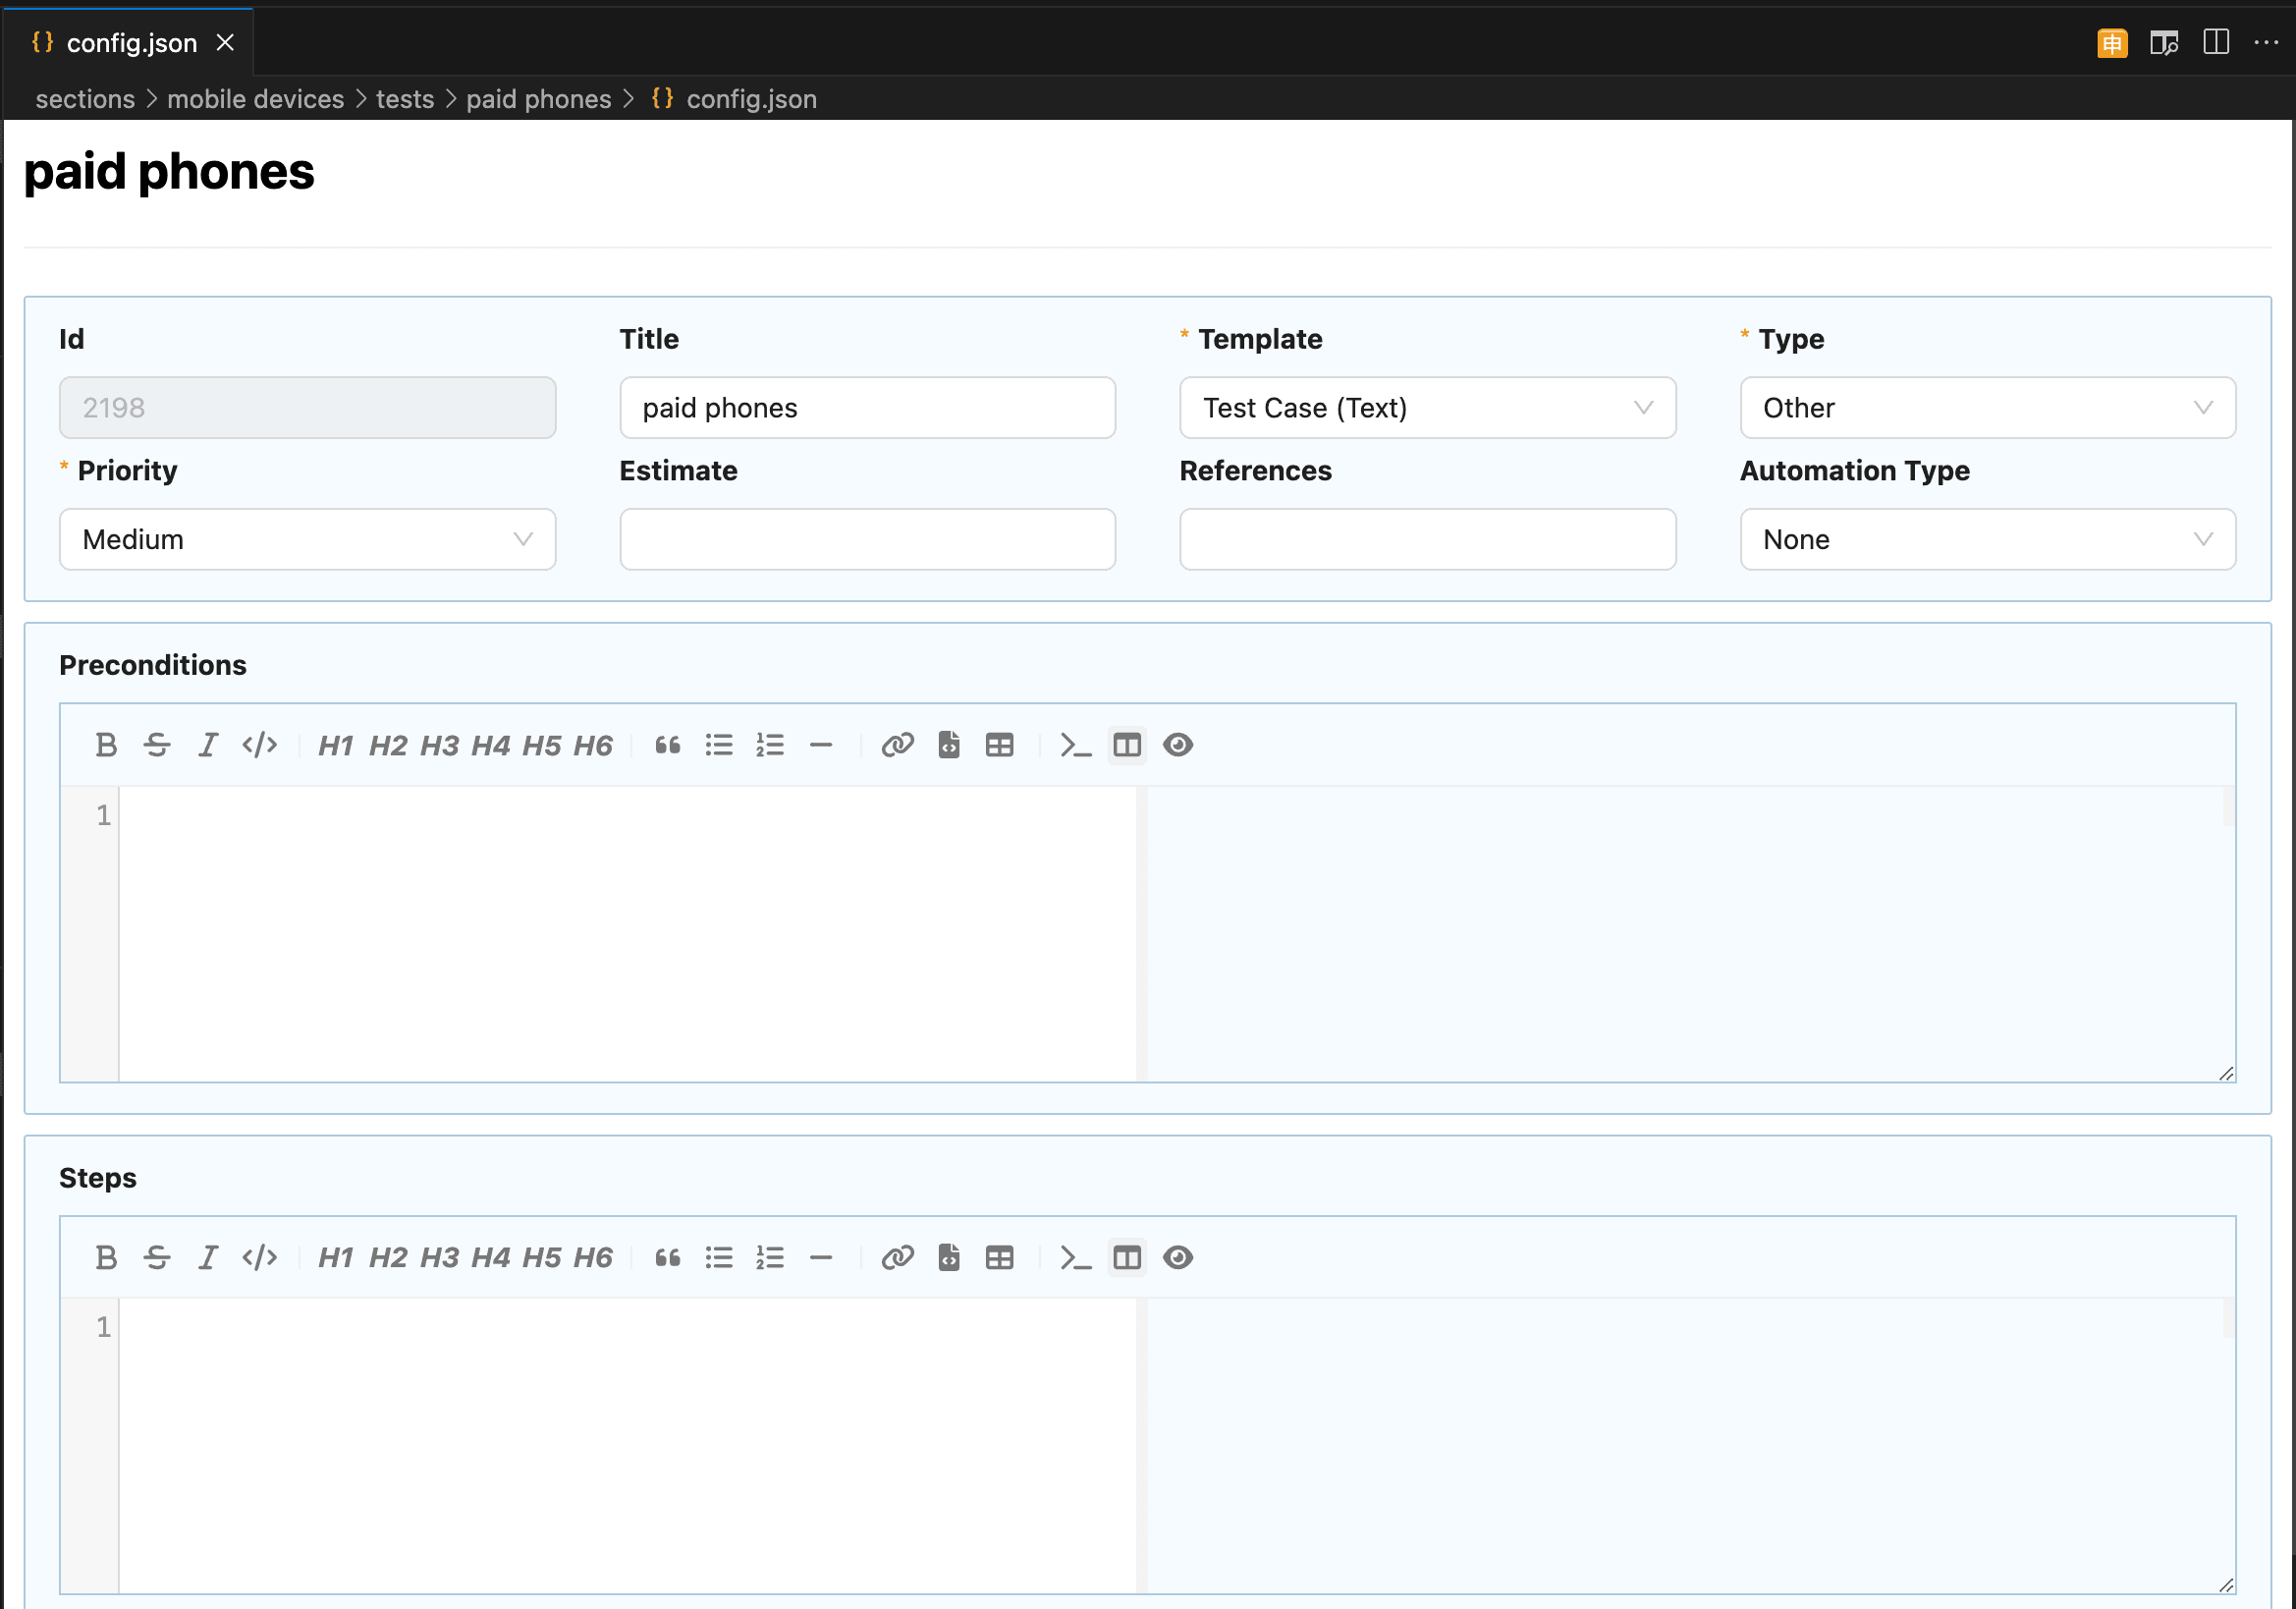Open the Template dropdown
The height and width of the screenshot is (1609, 2296).
(x=1427, y=408)
